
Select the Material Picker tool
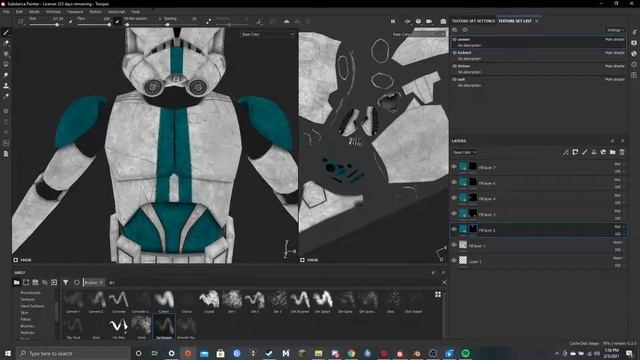tap(6, 96)
